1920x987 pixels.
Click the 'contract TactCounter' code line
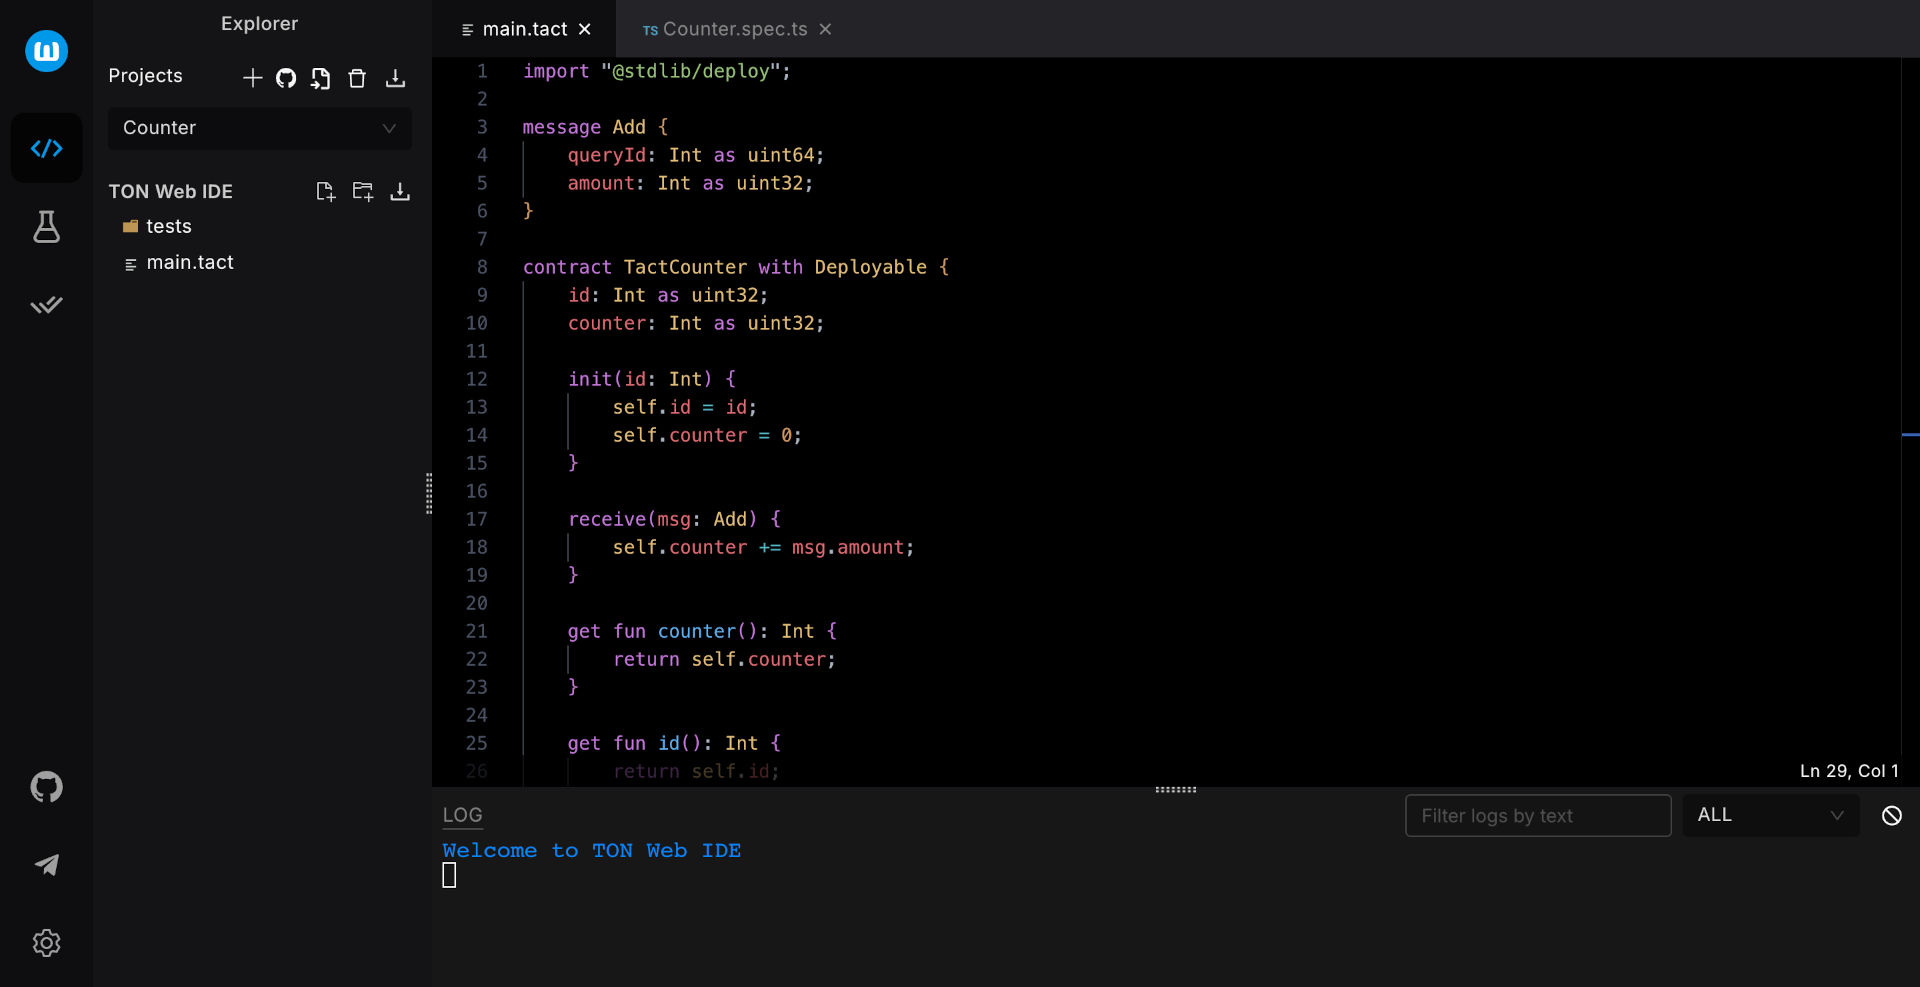736,267
